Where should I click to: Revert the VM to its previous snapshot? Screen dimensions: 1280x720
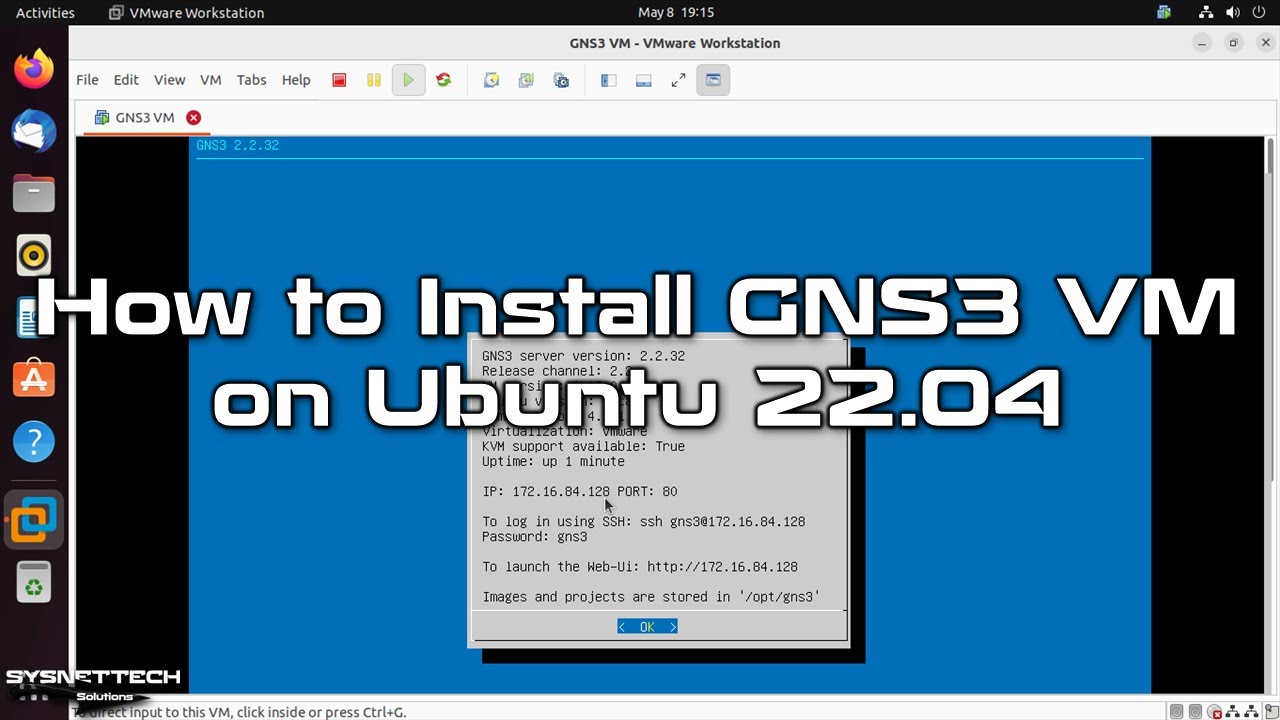[x=526, y=80]
